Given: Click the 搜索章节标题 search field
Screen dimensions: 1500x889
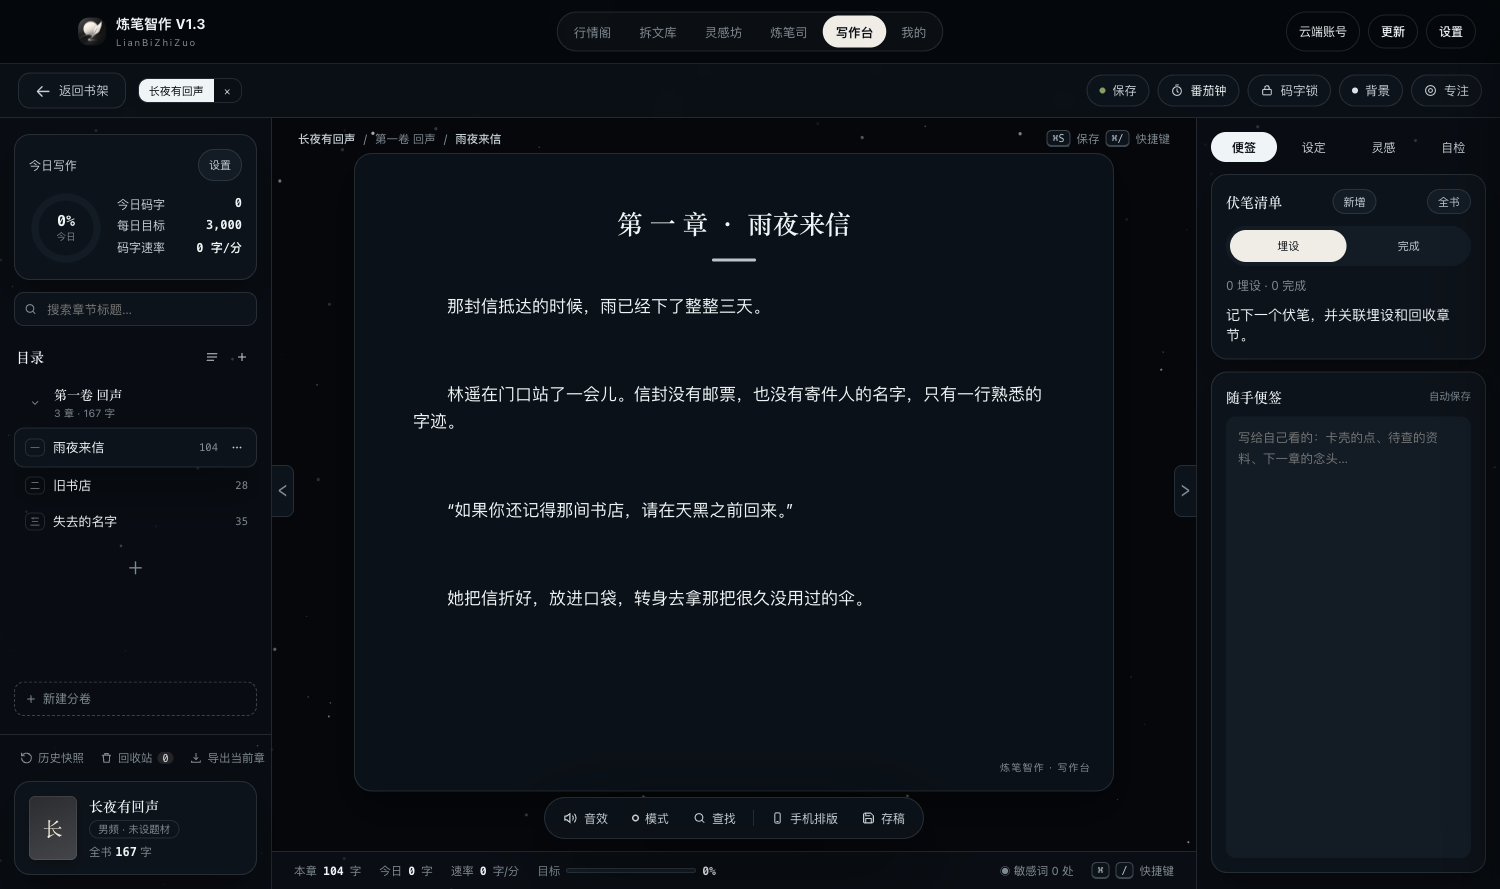Looking at the screenshot, I should tap(135, 309).
